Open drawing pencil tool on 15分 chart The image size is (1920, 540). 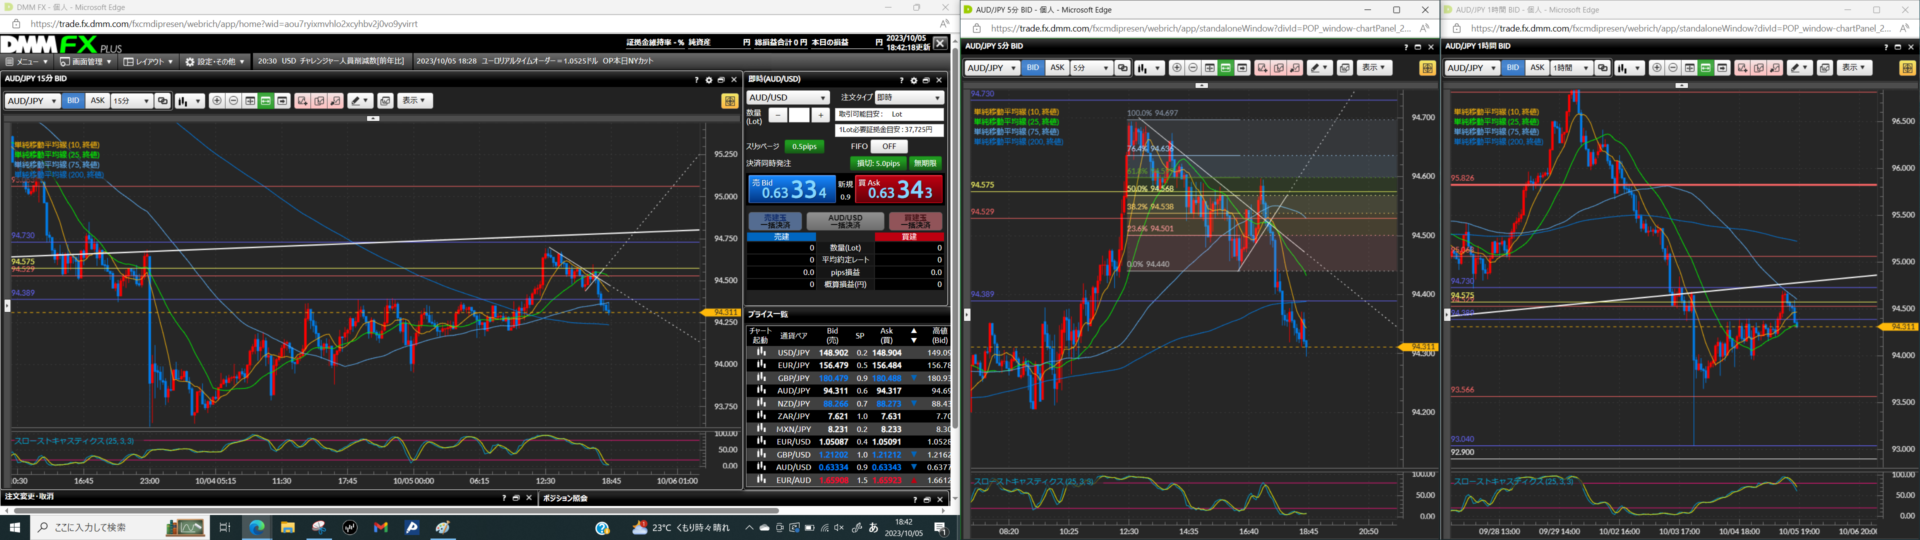(359, 101)
